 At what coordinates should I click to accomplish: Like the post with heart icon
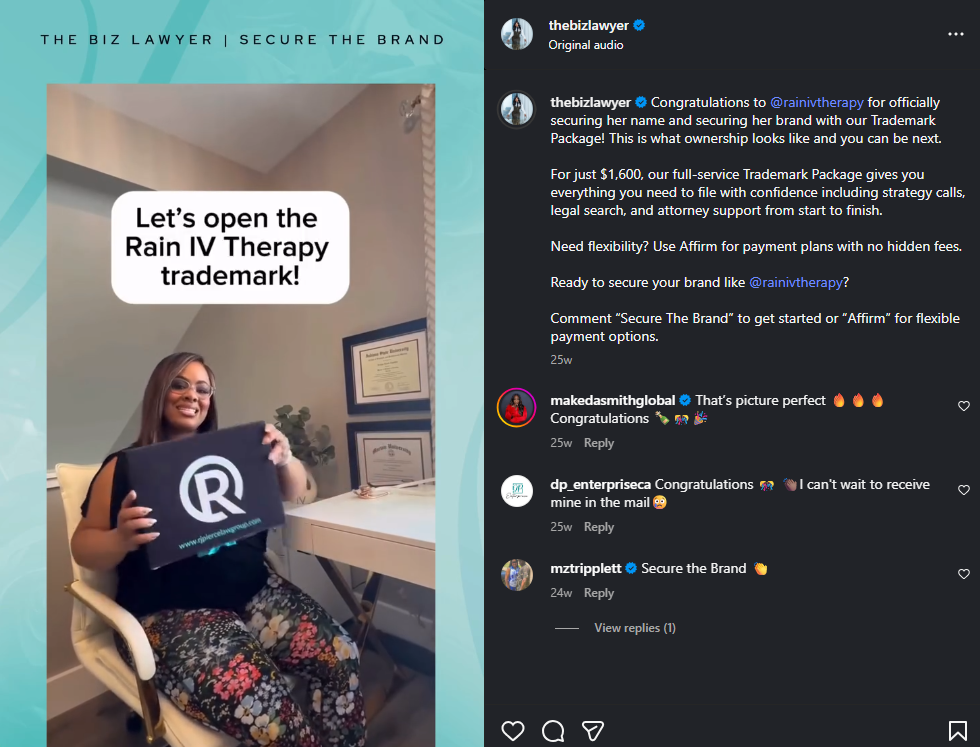(x=512, y=730)
